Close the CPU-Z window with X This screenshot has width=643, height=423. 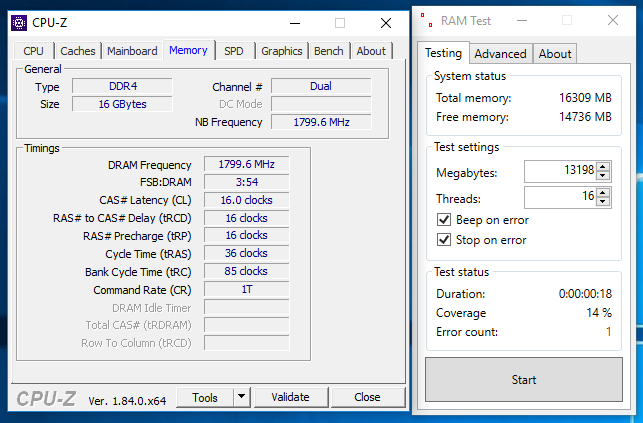click(385, 23)
